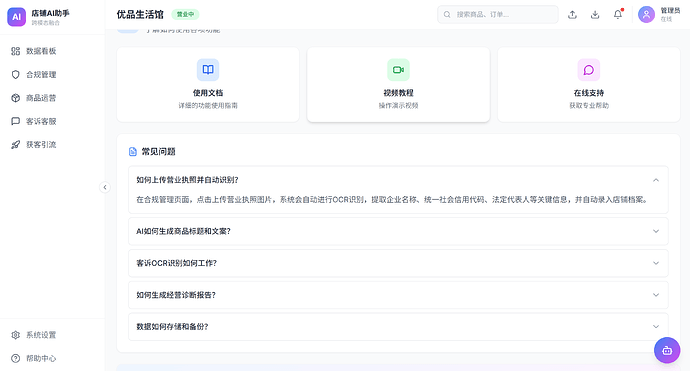Open 帮助中心 menu item
Image resolution: width=690 pixels, height=371 pixels.
coord(52,358)
